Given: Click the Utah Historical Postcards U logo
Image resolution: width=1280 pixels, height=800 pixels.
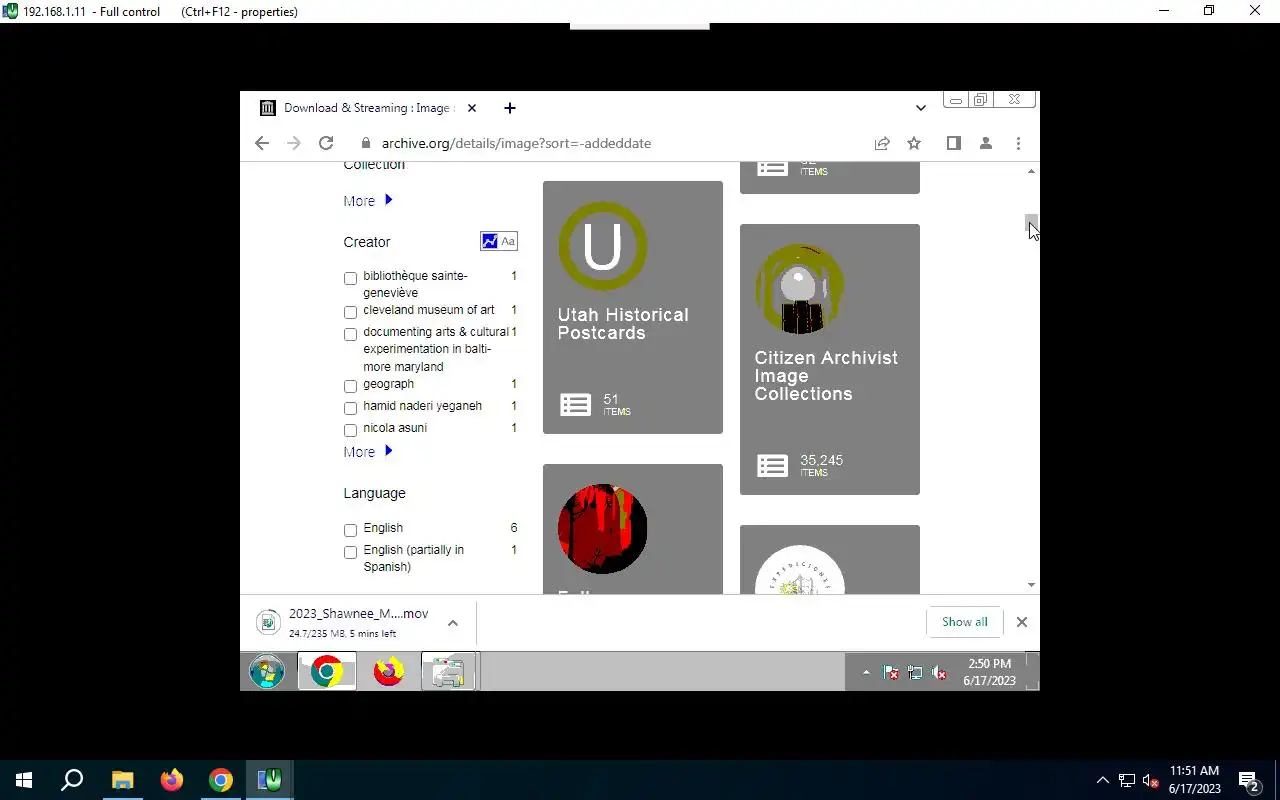Looking at the screenshot, I should tap(602, 246).
